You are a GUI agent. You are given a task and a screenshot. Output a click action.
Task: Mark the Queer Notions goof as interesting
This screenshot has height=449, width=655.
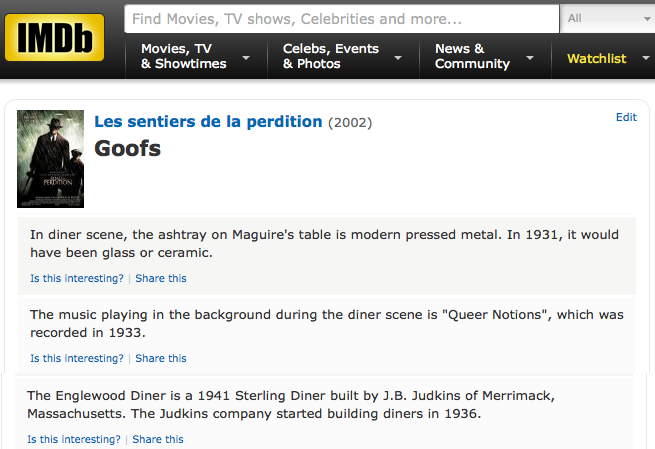pyautogui.click(x=77, y=358)
